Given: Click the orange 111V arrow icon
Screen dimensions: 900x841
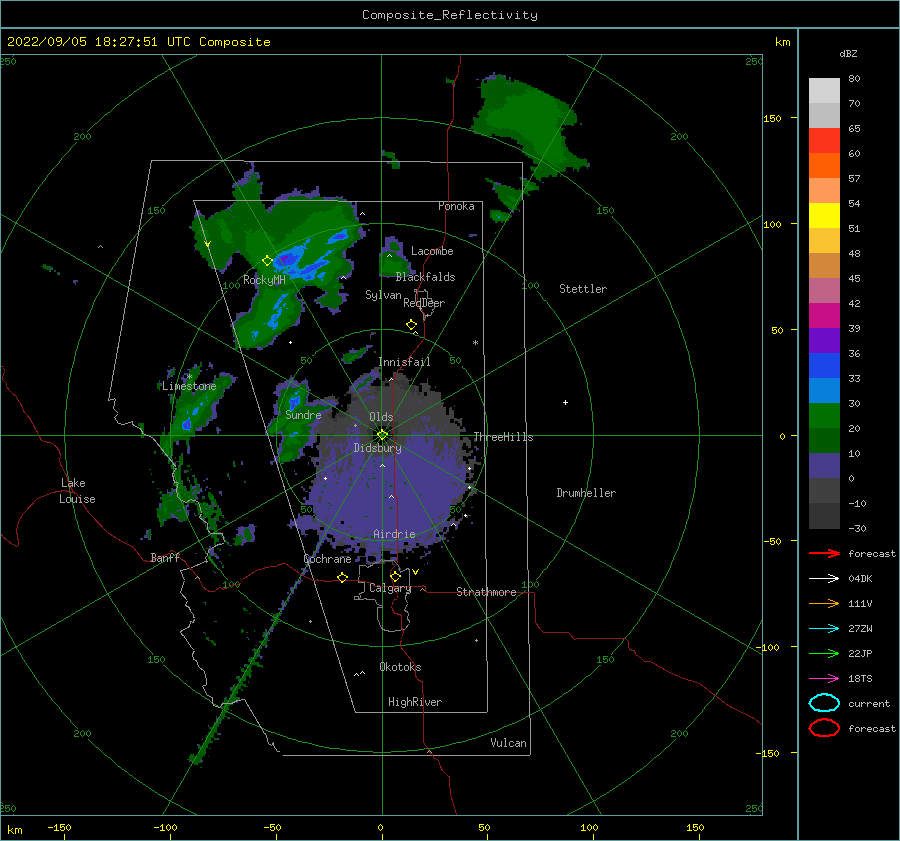Looking at the screenshot, I should coord(824,603).
